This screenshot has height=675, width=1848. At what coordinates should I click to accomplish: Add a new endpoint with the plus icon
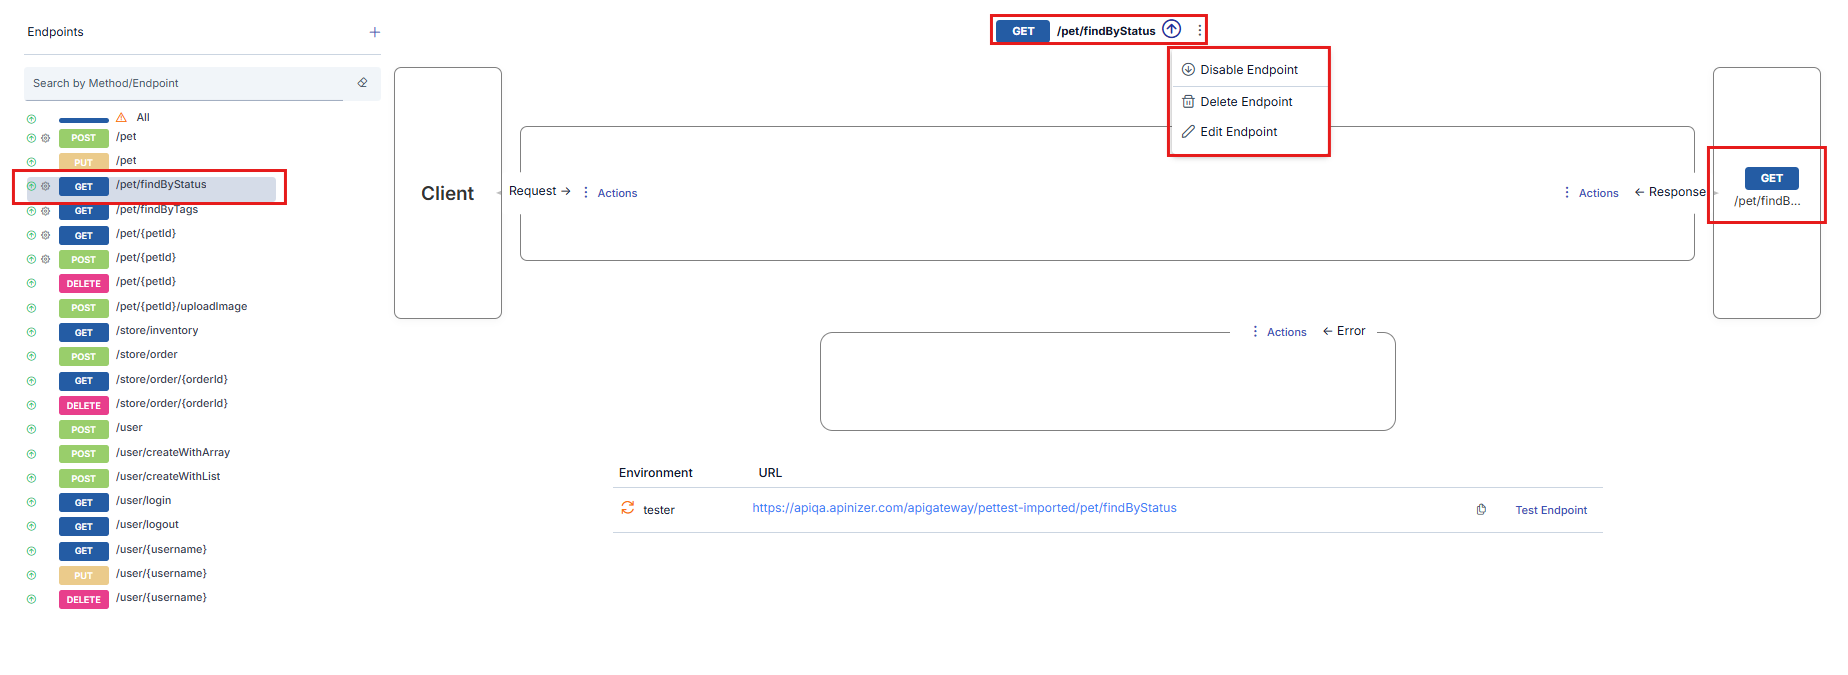pyautogui.click(x=375, y=32)
